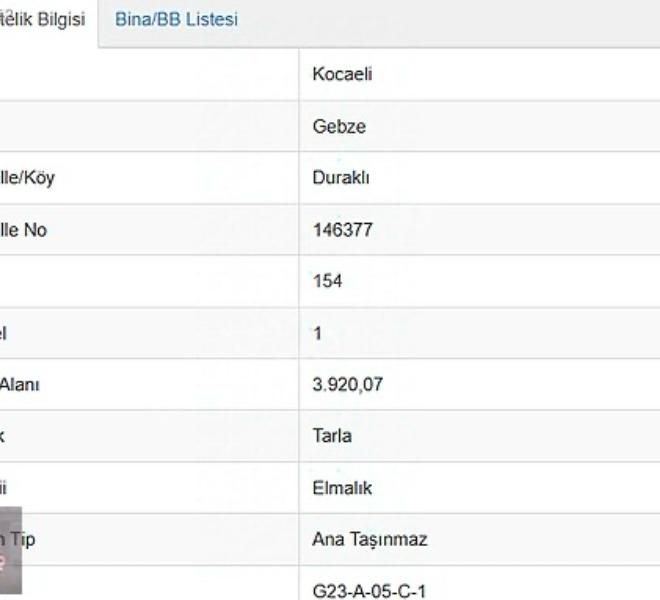
Task: Click the area value 3.920,07
Action: tap(348, 384)
